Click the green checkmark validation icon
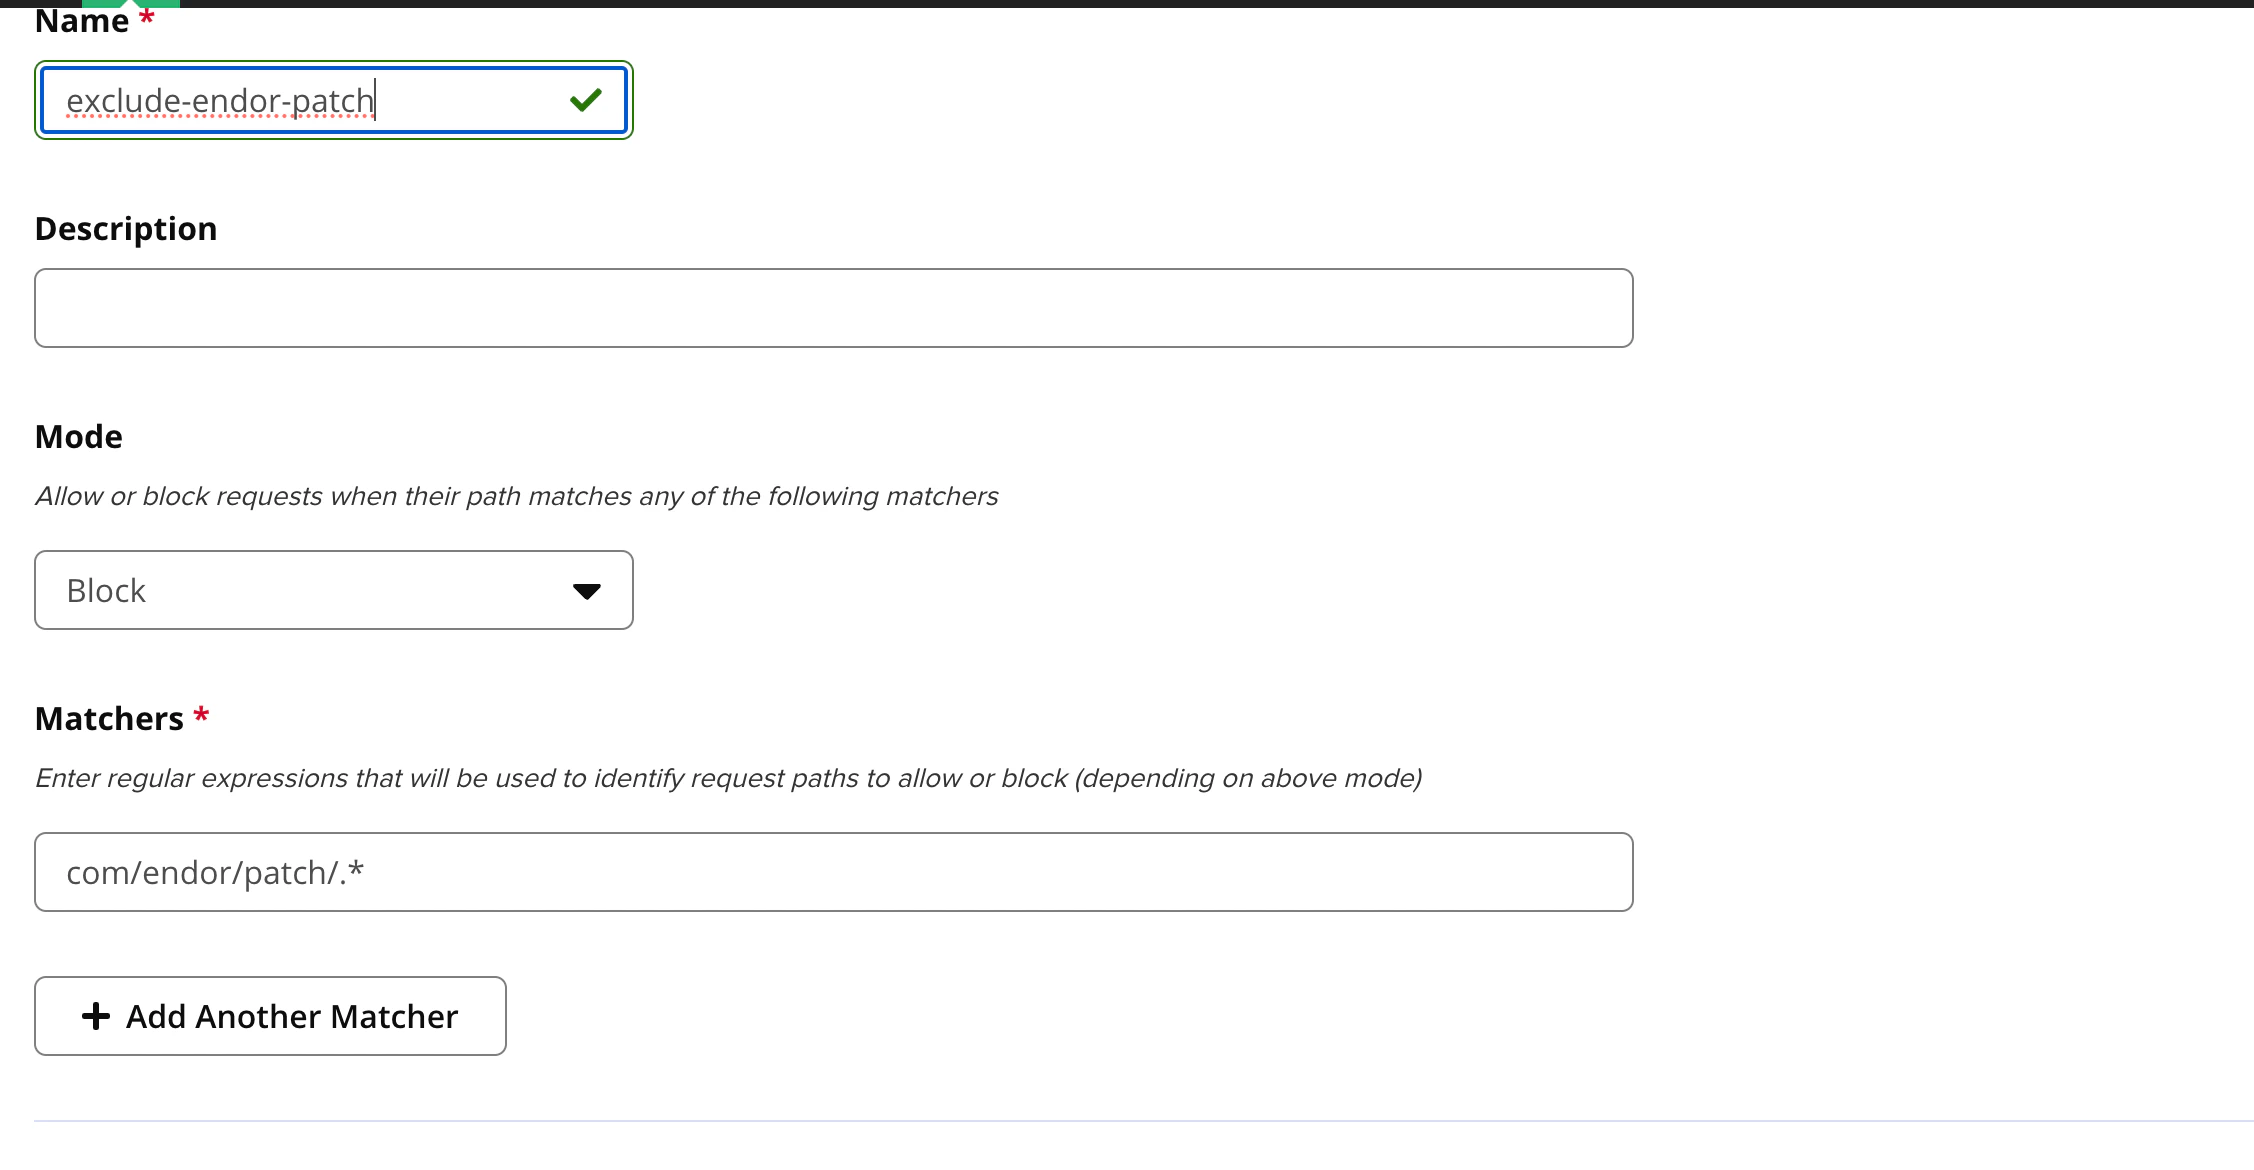This screenshot has height=1170, width=2254. (587, 99)
